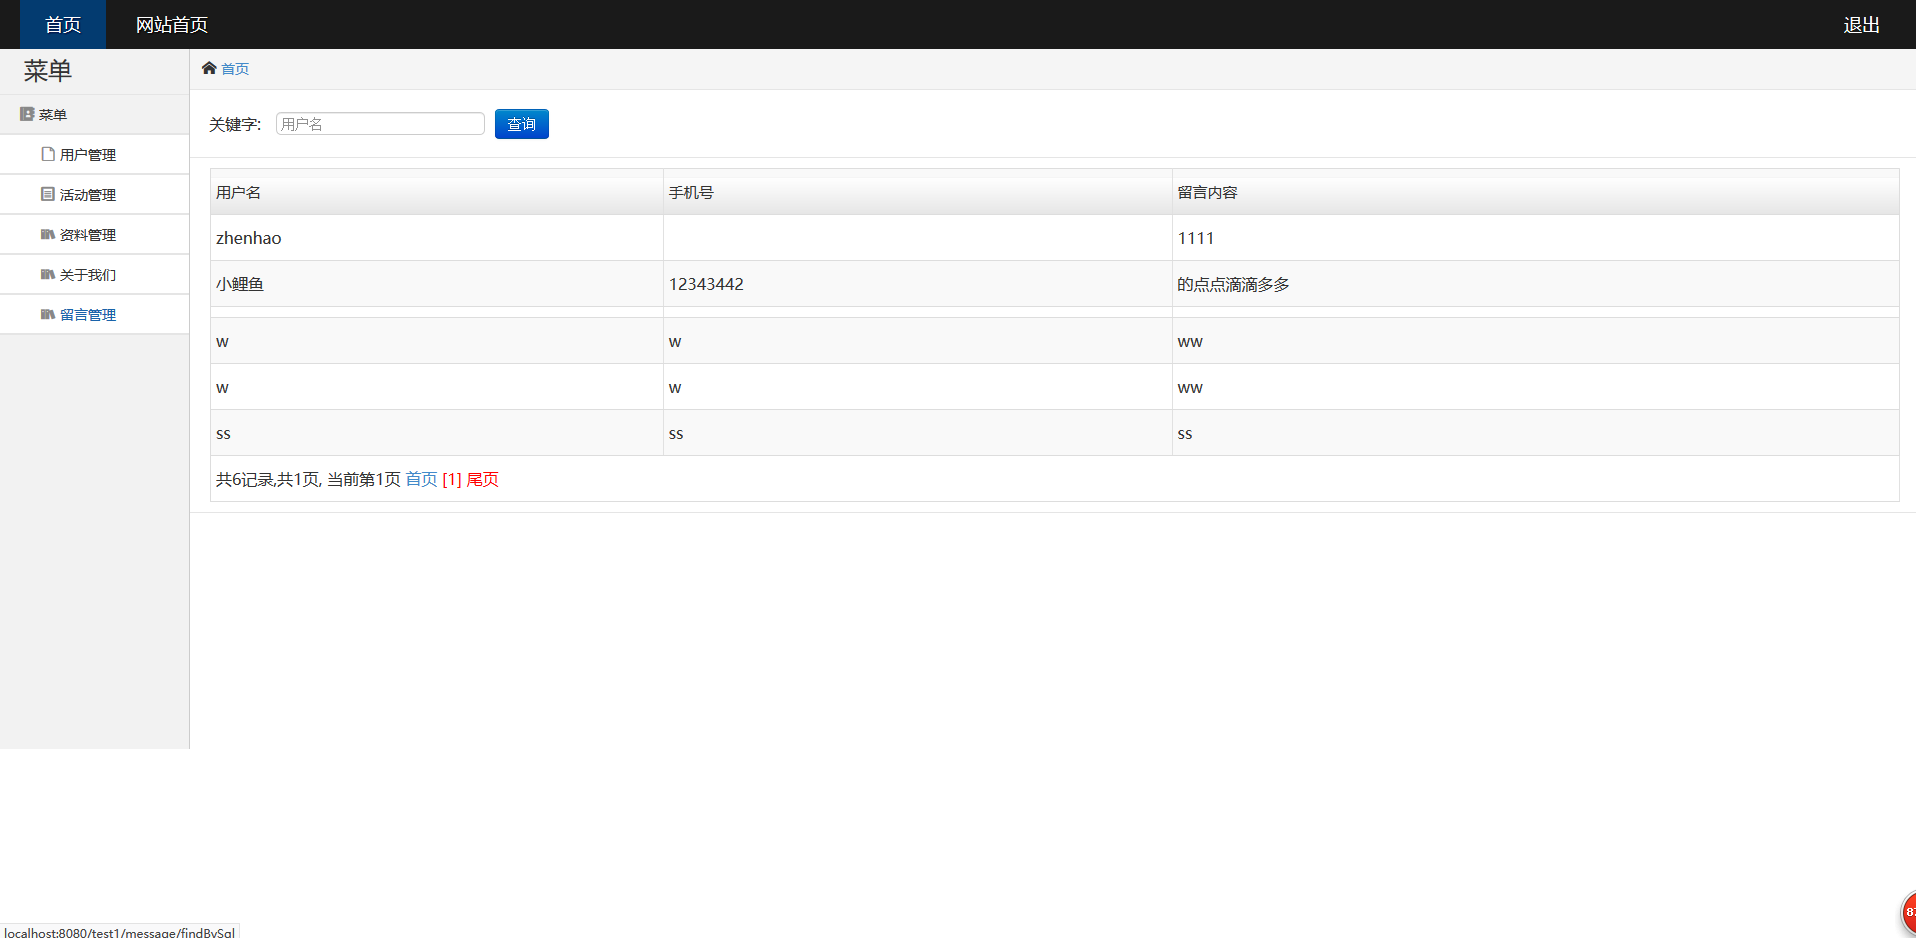Click the 留言管理 books icon
Screen dimensions: 1916x938
click(x=47, y=314)
